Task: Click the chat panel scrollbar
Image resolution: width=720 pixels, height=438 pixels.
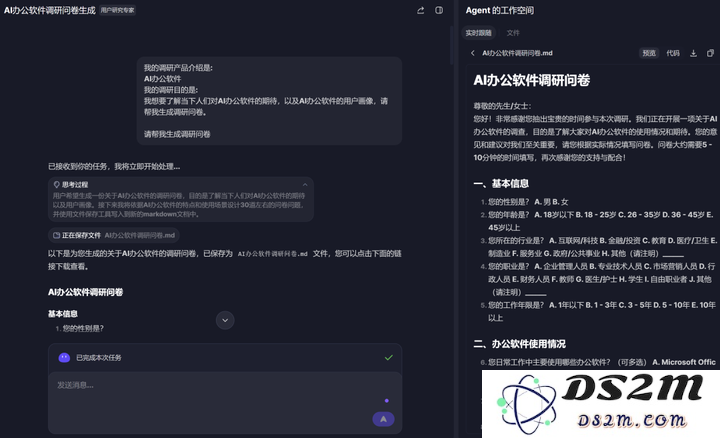Action: [452, 44]
